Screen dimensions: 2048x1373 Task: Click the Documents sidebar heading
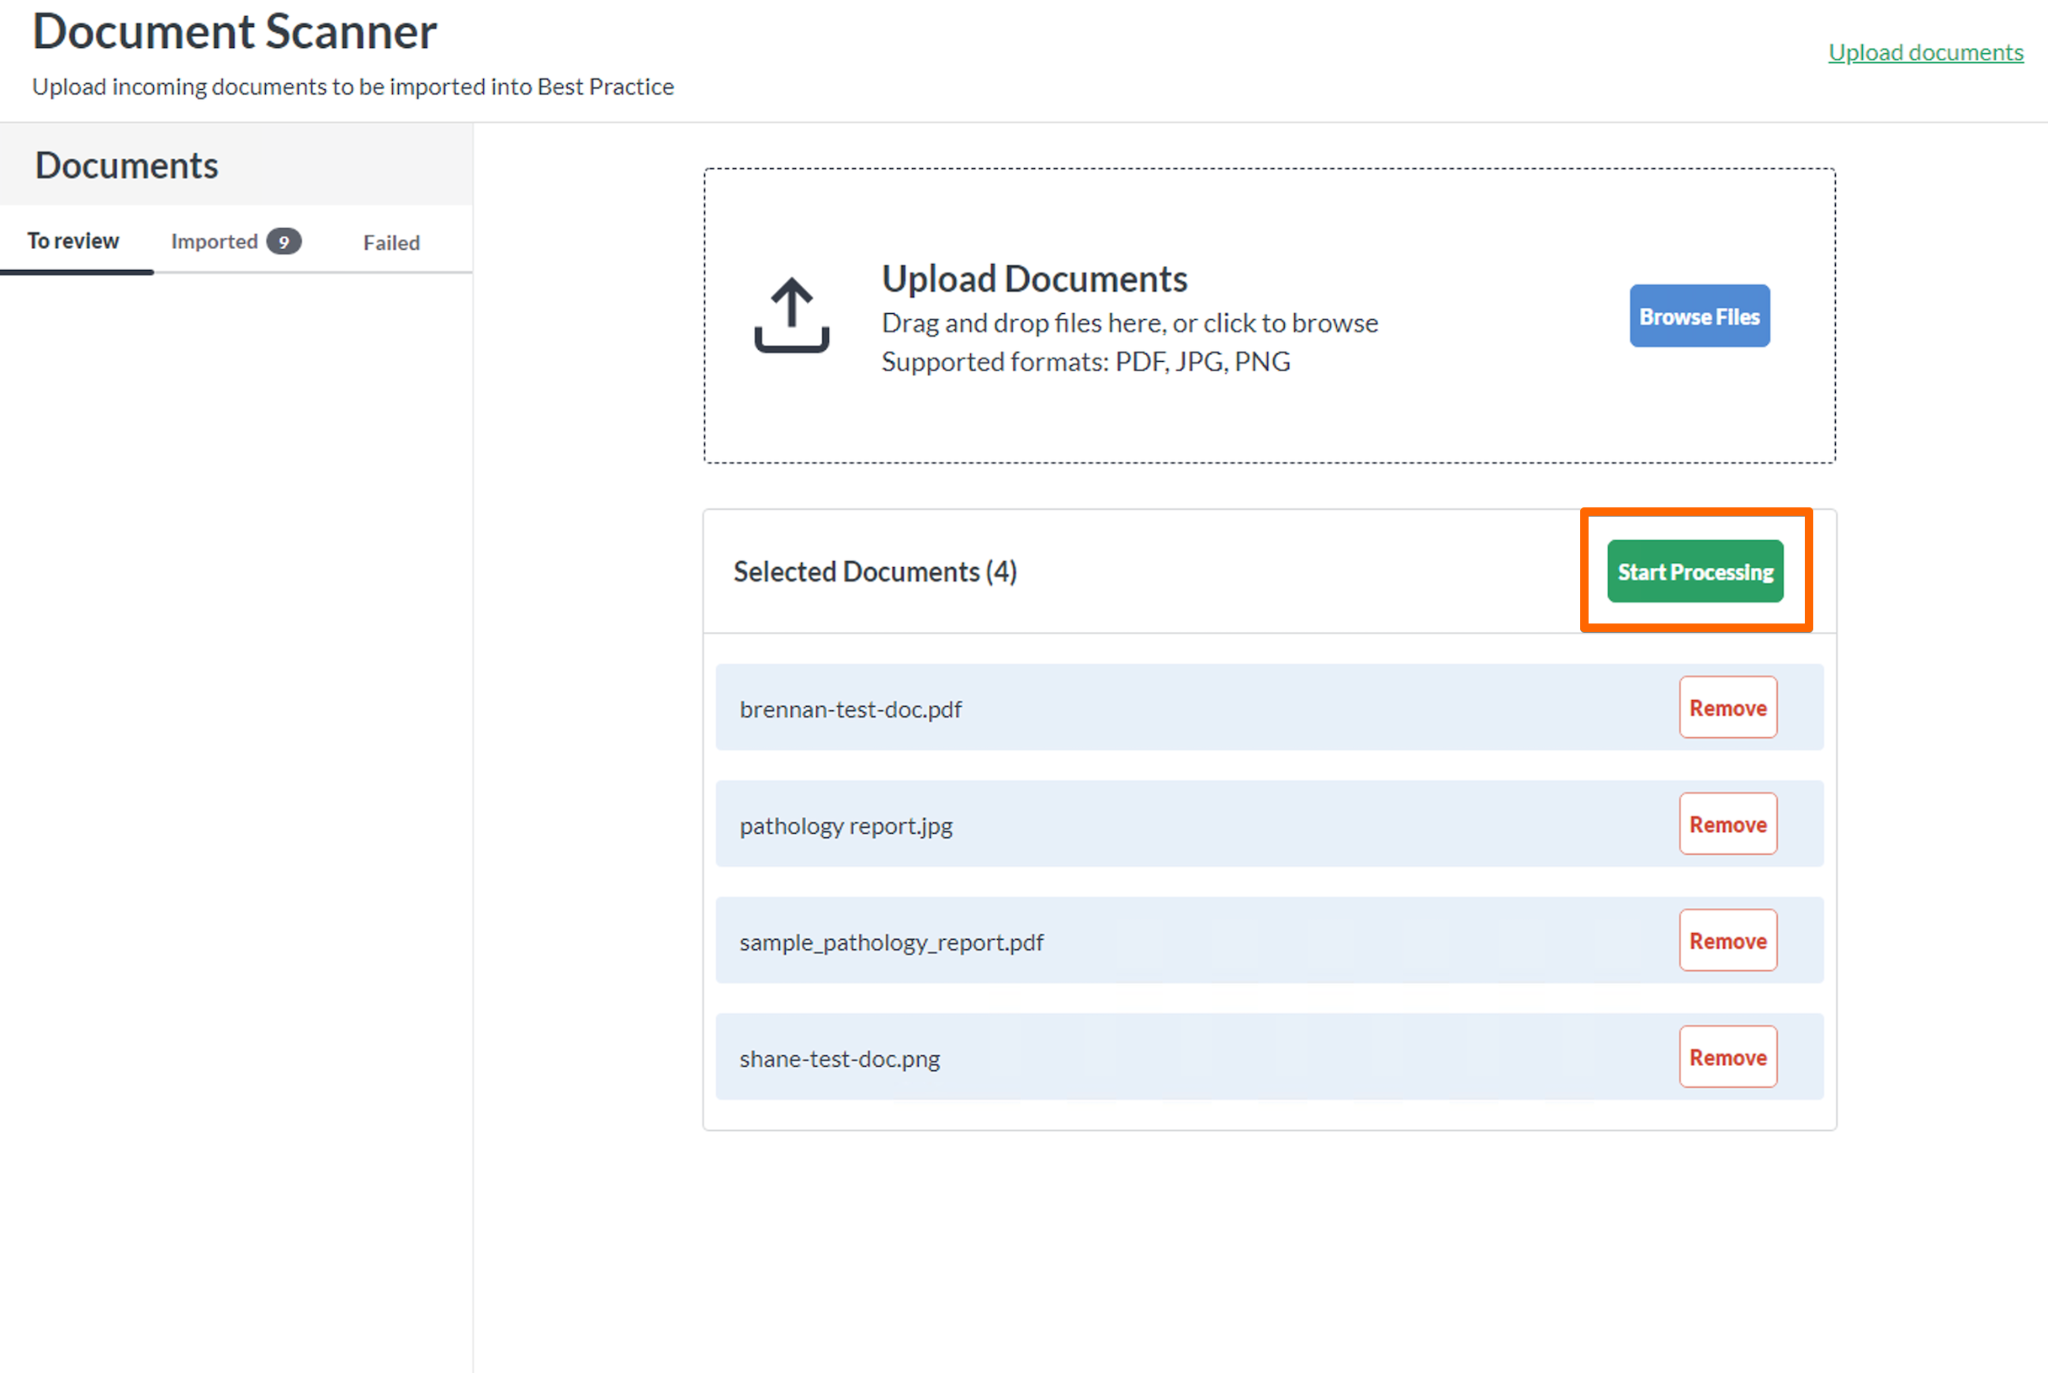point(126,165)
